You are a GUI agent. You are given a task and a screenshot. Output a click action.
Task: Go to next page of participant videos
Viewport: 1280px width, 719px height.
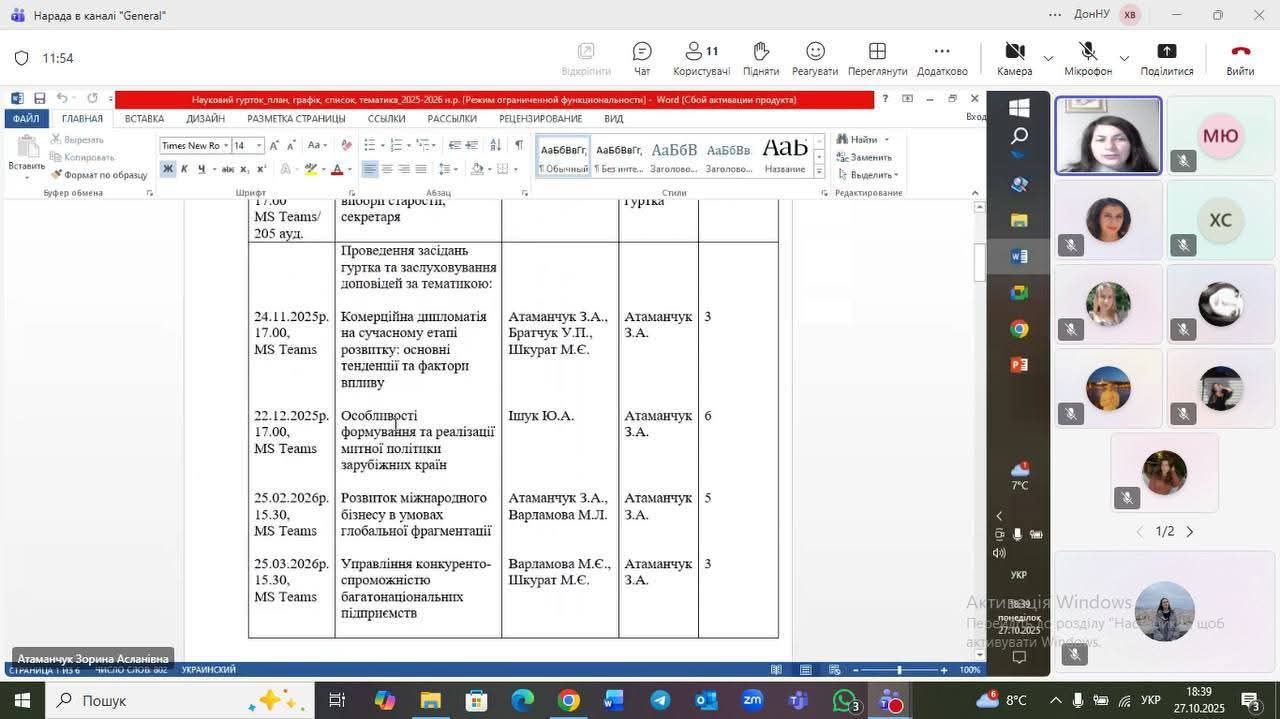coord(1190,532)
